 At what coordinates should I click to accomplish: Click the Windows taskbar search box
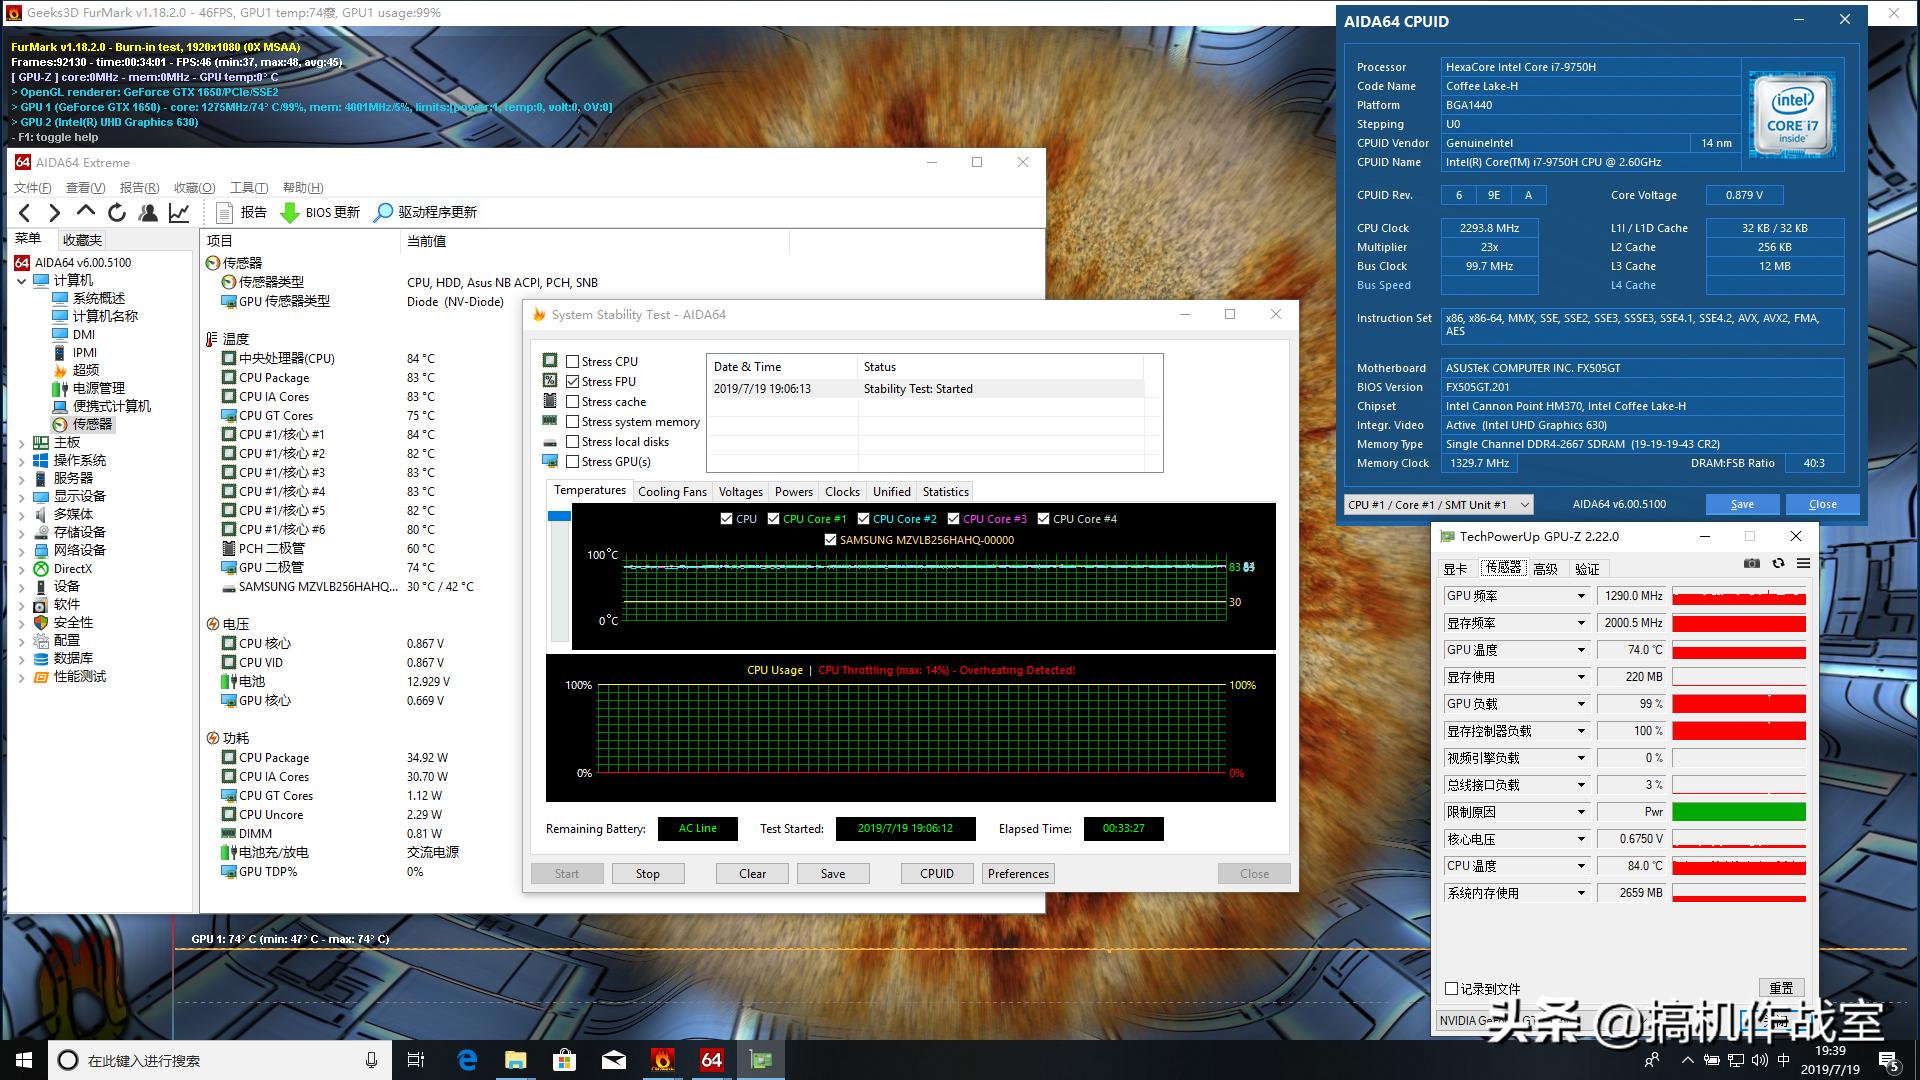[x=218, y=1060]
